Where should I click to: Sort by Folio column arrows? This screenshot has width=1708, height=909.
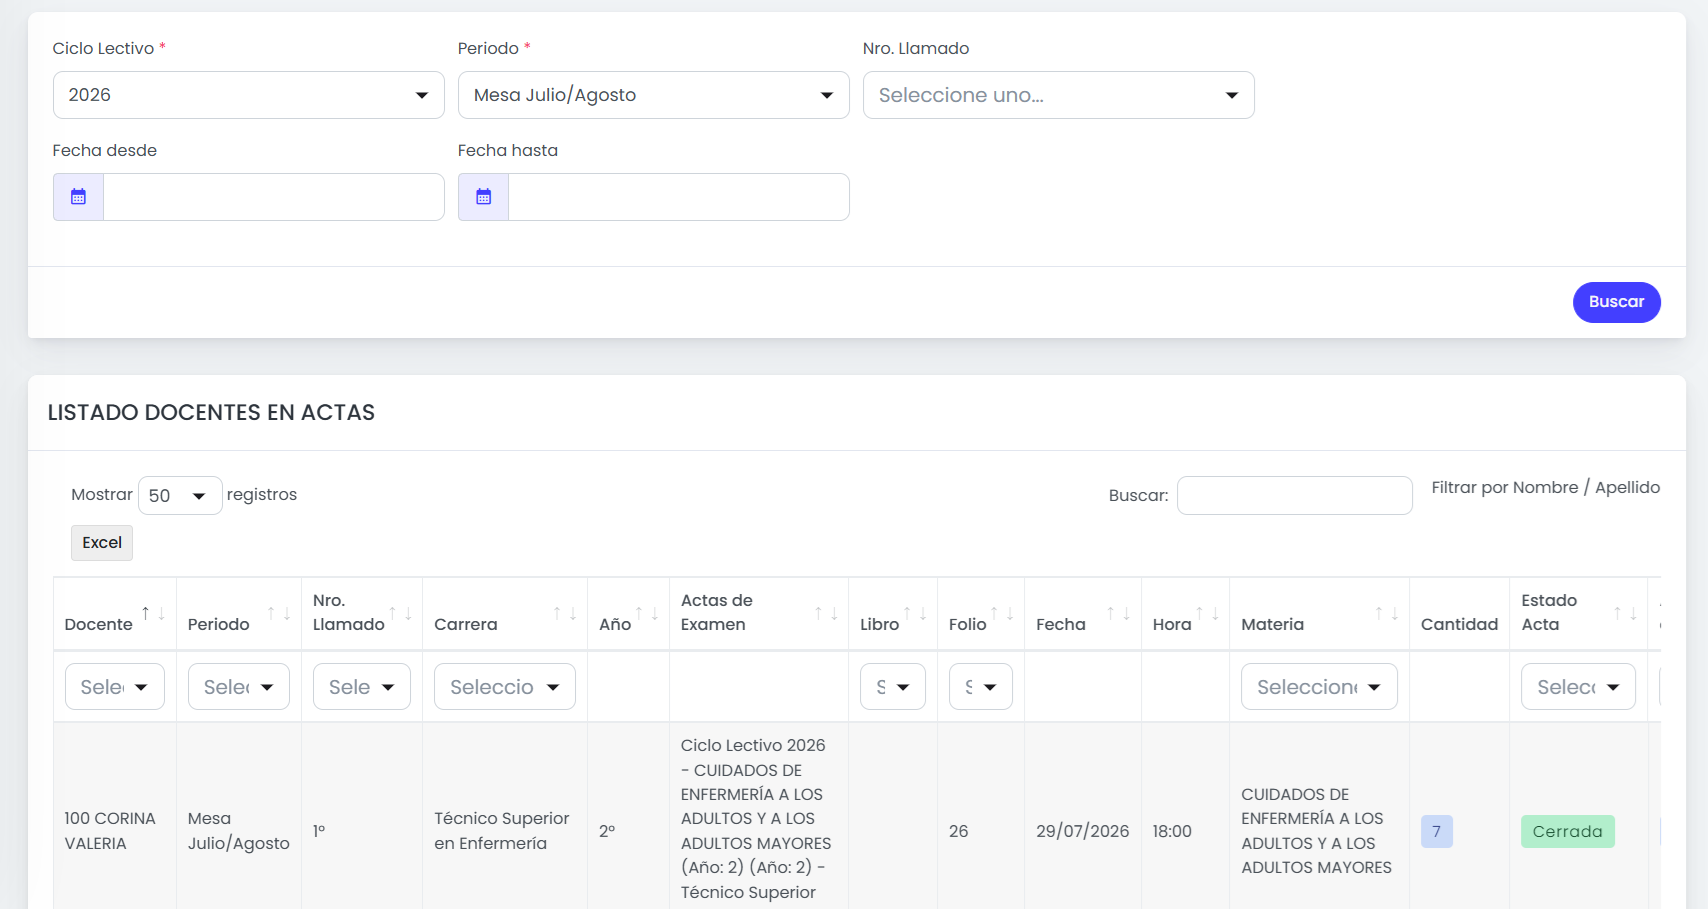coord(1002,613)
